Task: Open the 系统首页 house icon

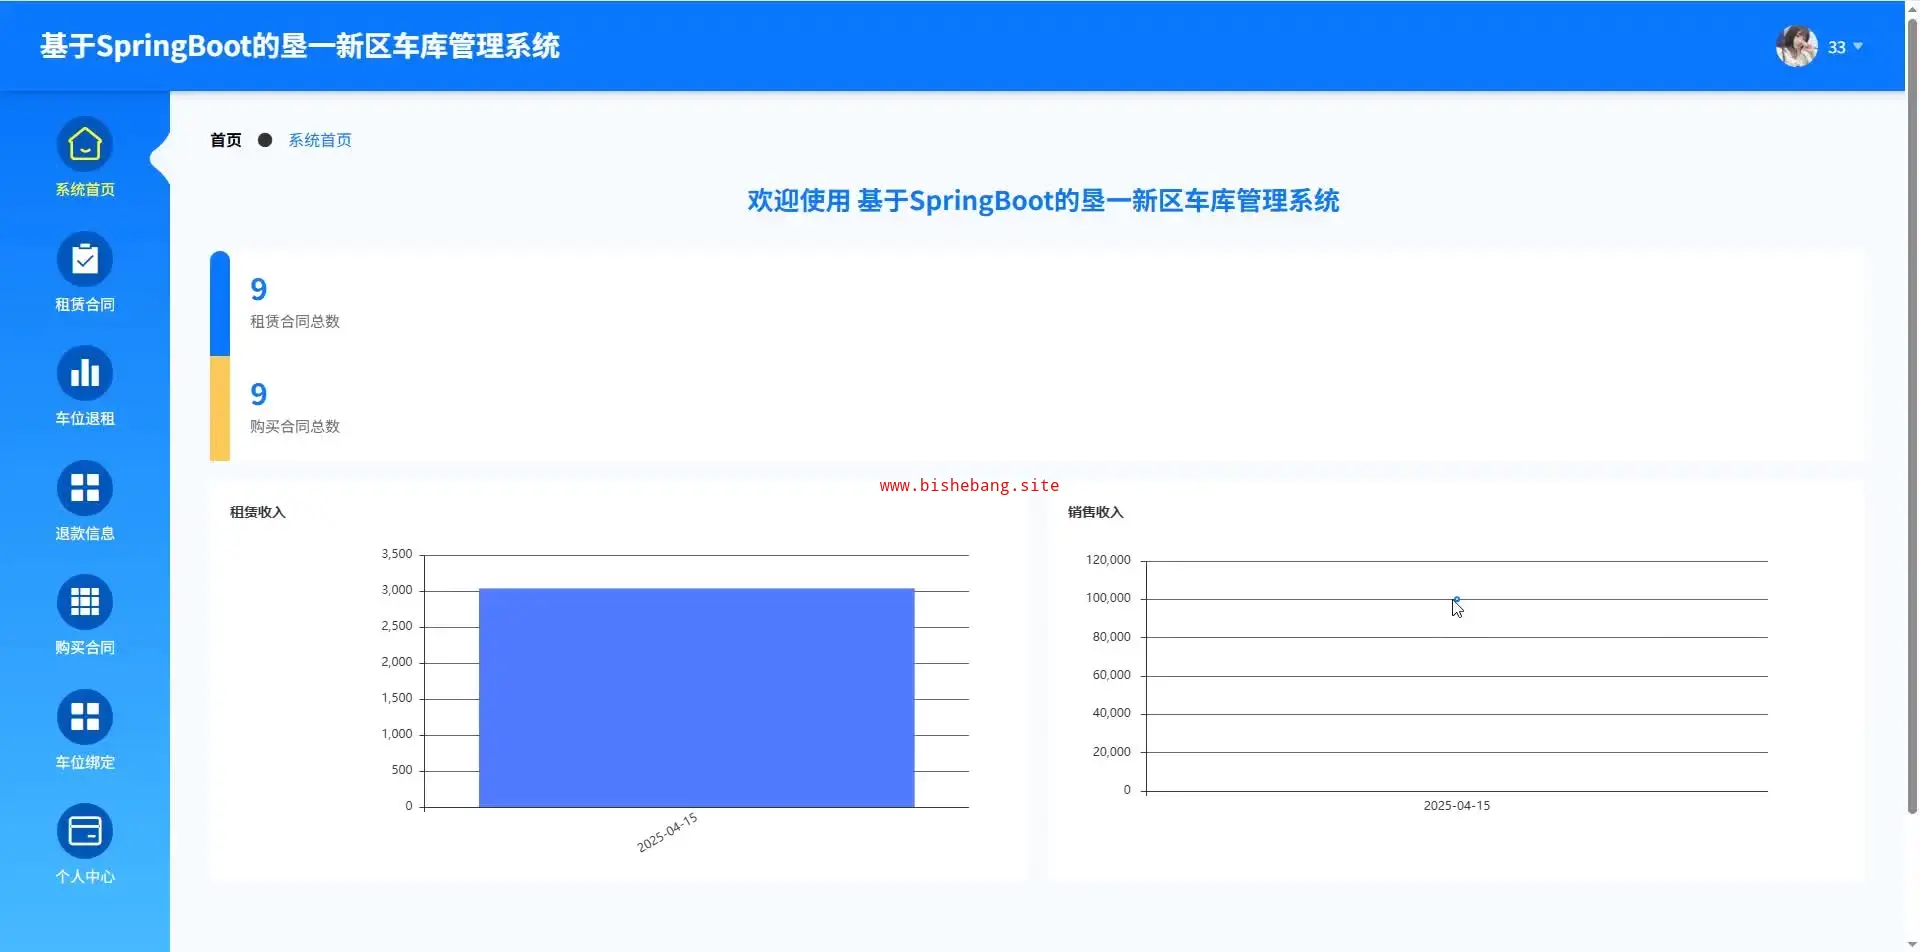Action: [x=85, y=145]
